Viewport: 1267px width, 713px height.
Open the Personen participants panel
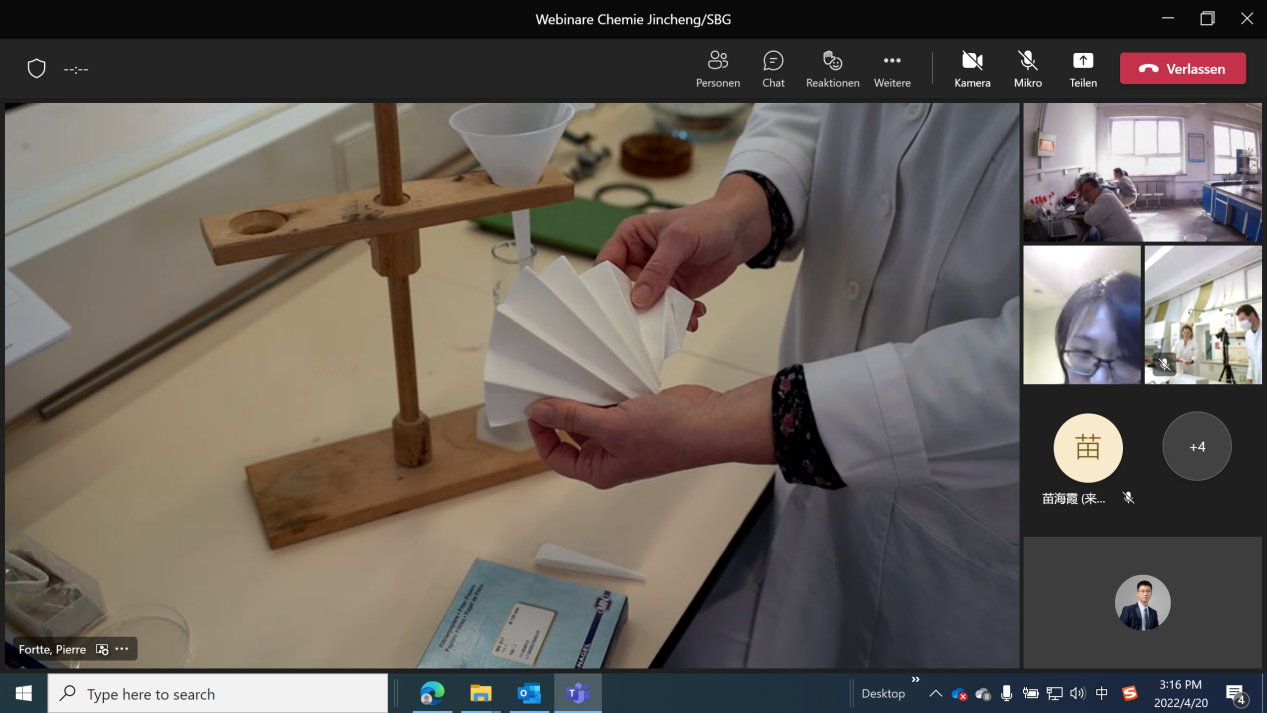click(717, 69)
